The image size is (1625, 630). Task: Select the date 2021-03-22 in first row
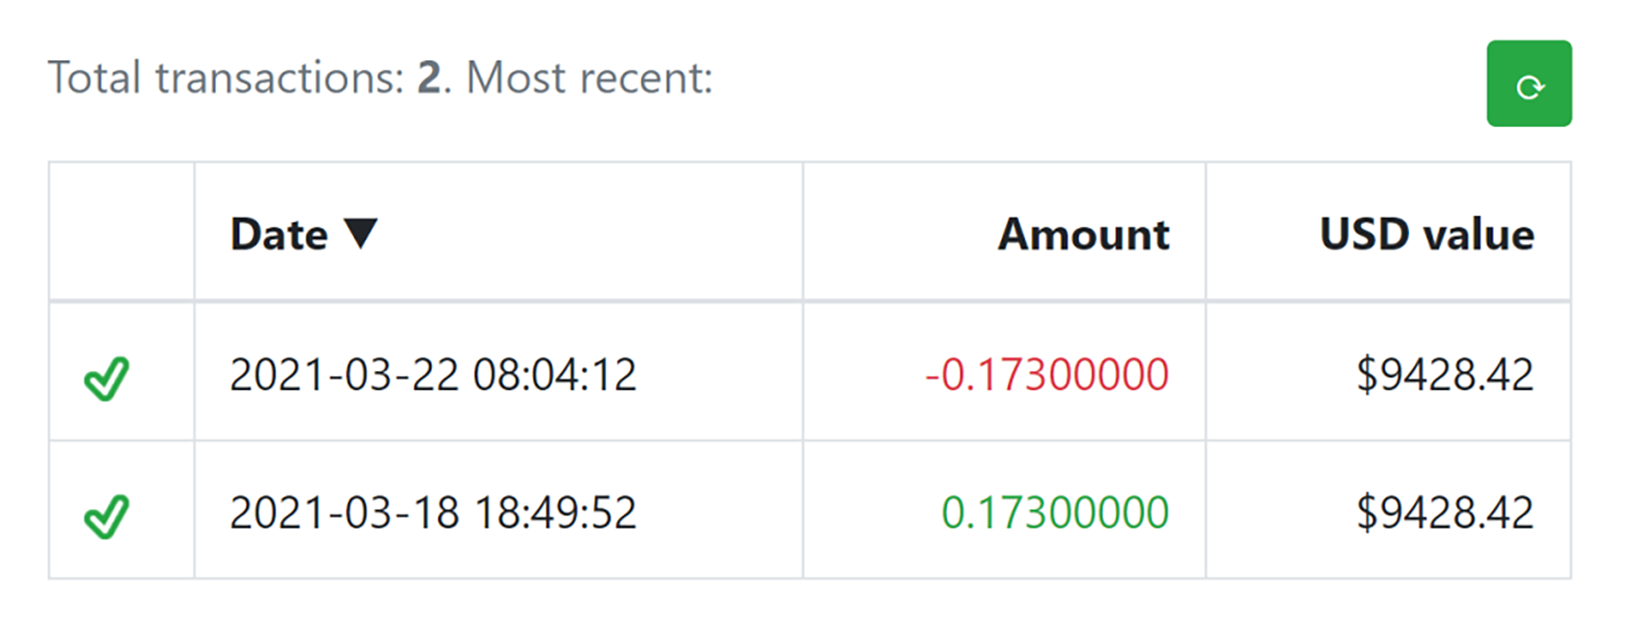point(344,376)
